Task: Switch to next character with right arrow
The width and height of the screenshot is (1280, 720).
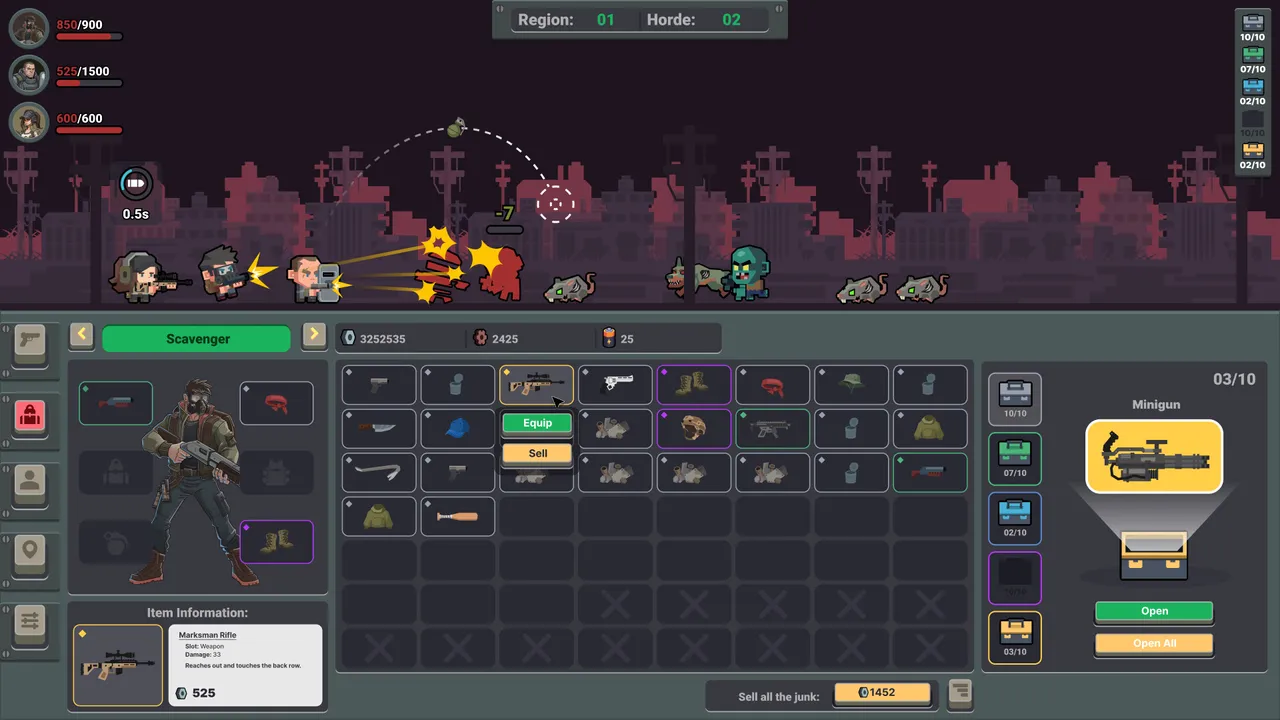Action: click(314, 335)
